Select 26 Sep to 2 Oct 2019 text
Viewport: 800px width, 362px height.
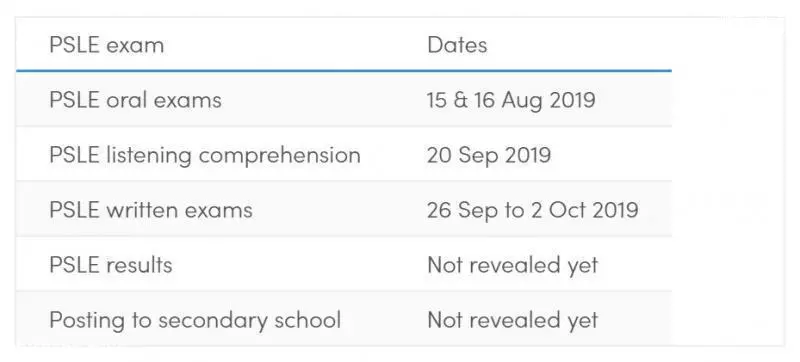pyautogui.click(x=533, y=210)
